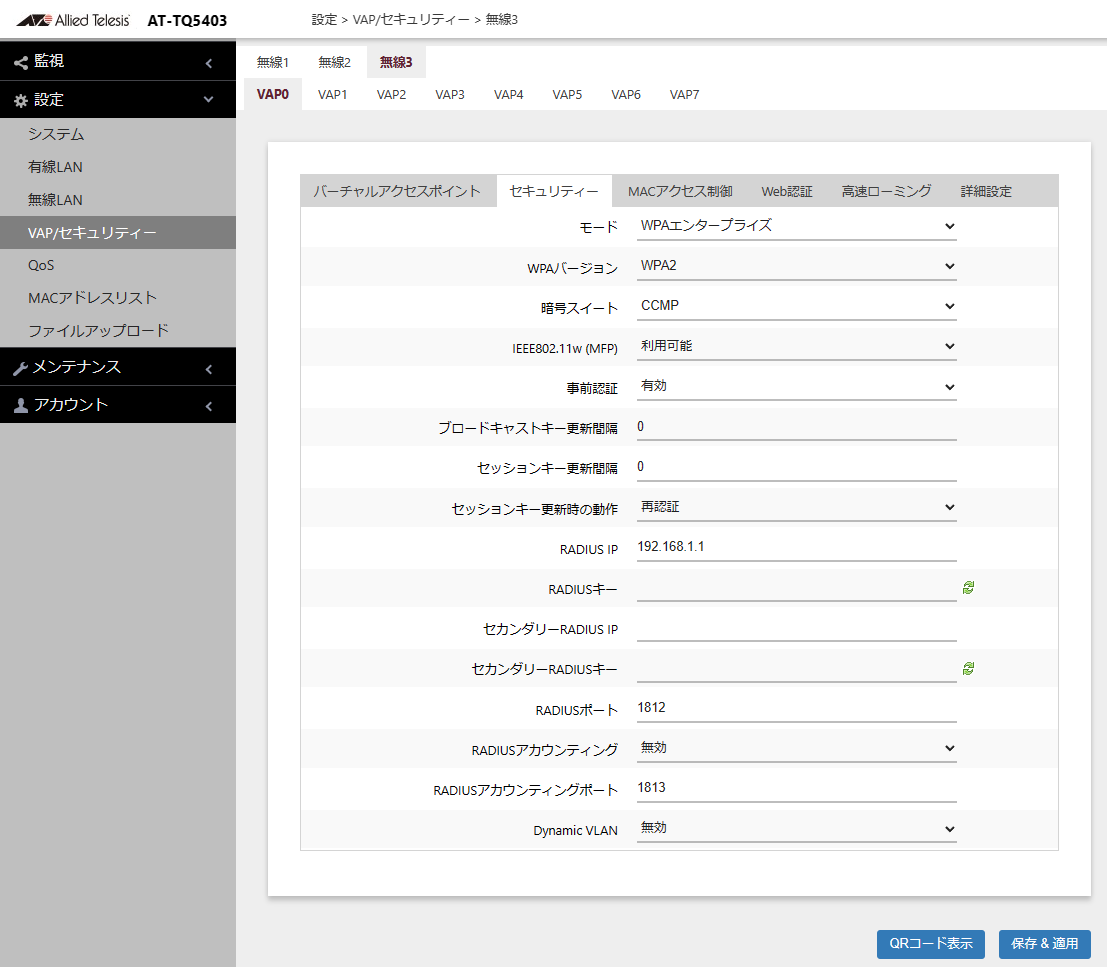Click the QRコード表示 button
1107x967 pixels.
(x=931, y=944)
